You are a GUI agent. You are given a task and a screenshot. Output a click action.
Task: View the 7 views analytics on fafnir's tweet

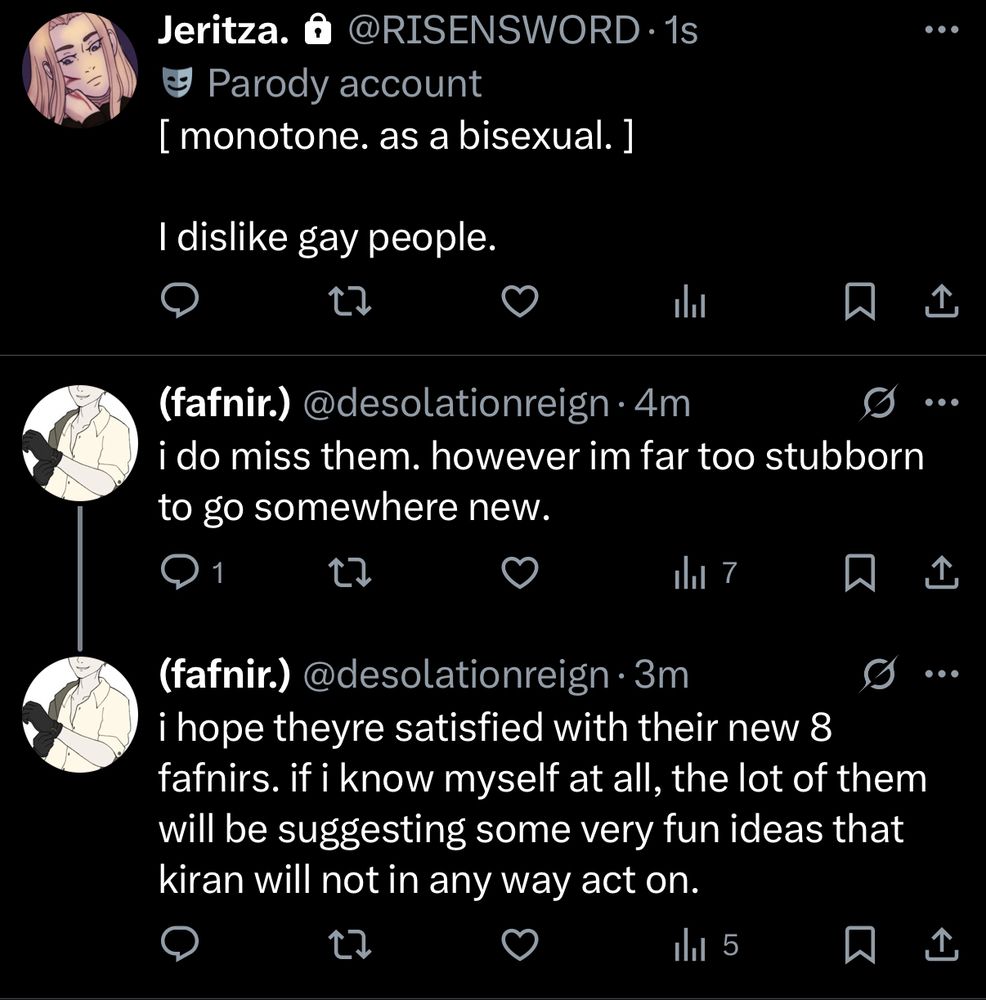(x=704, y=573)
